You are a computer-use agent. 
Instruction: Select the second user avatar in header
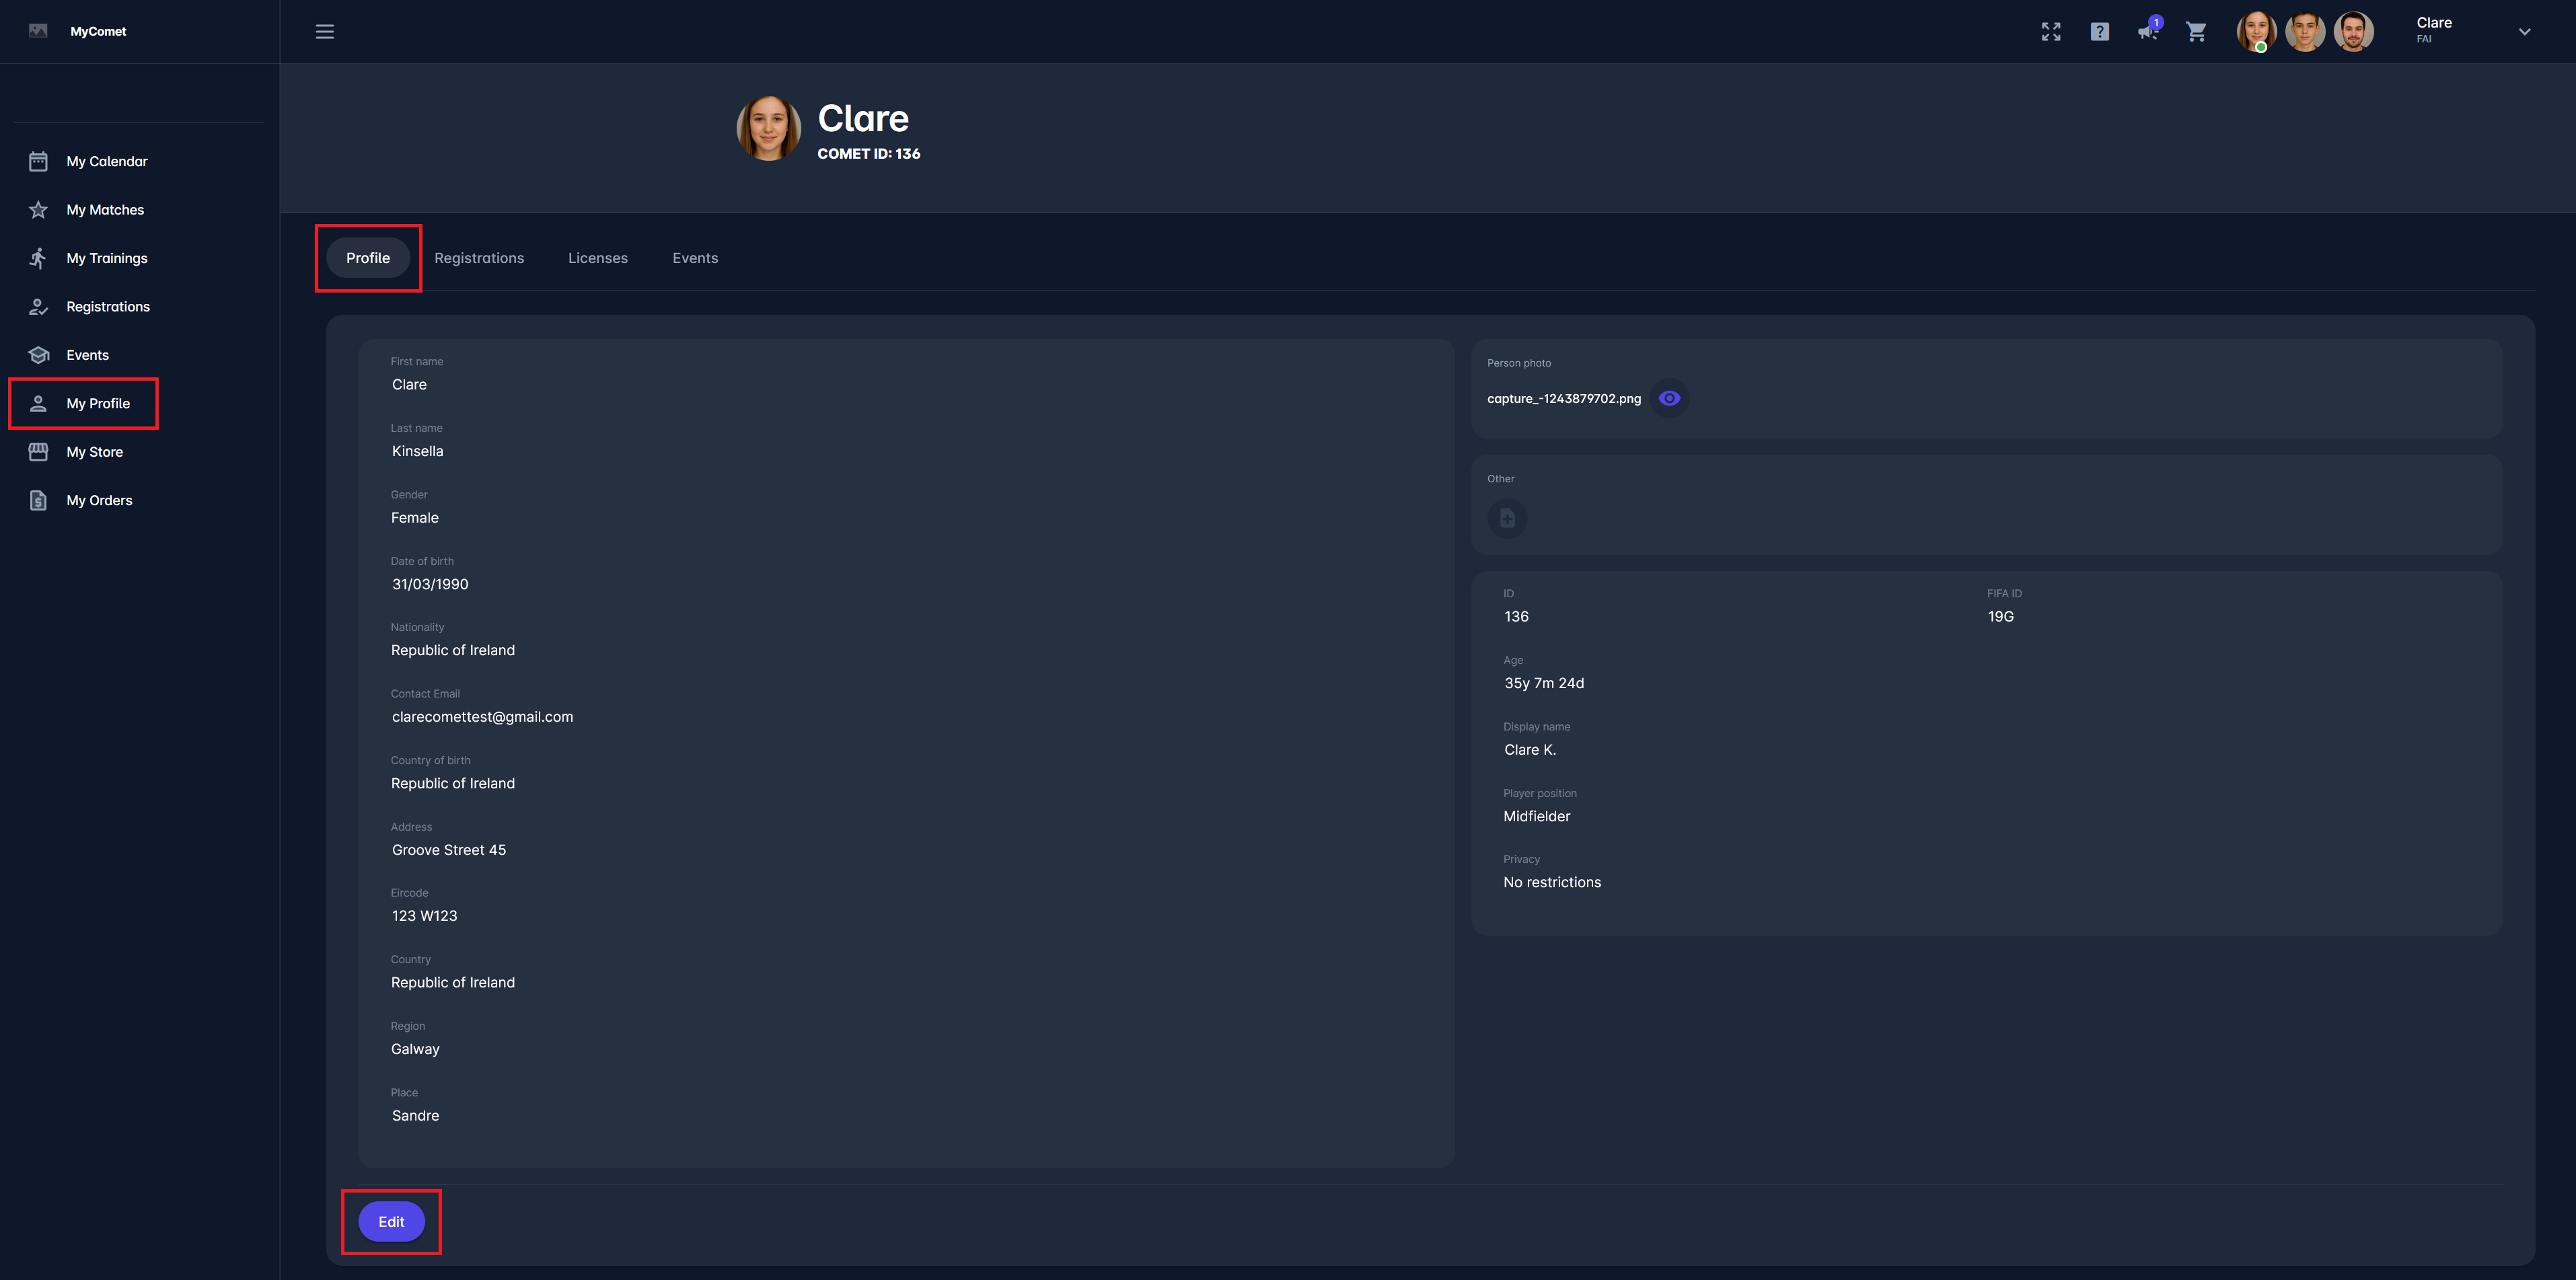point(2305,32)
